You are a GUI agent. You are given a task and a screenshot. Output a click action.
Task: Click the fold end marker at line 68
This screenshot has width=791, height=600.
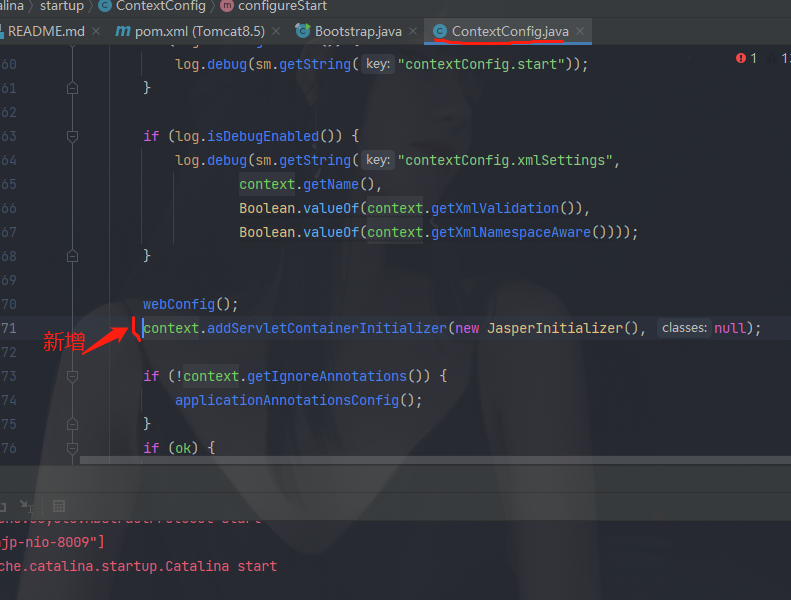(x=72, y=256)
